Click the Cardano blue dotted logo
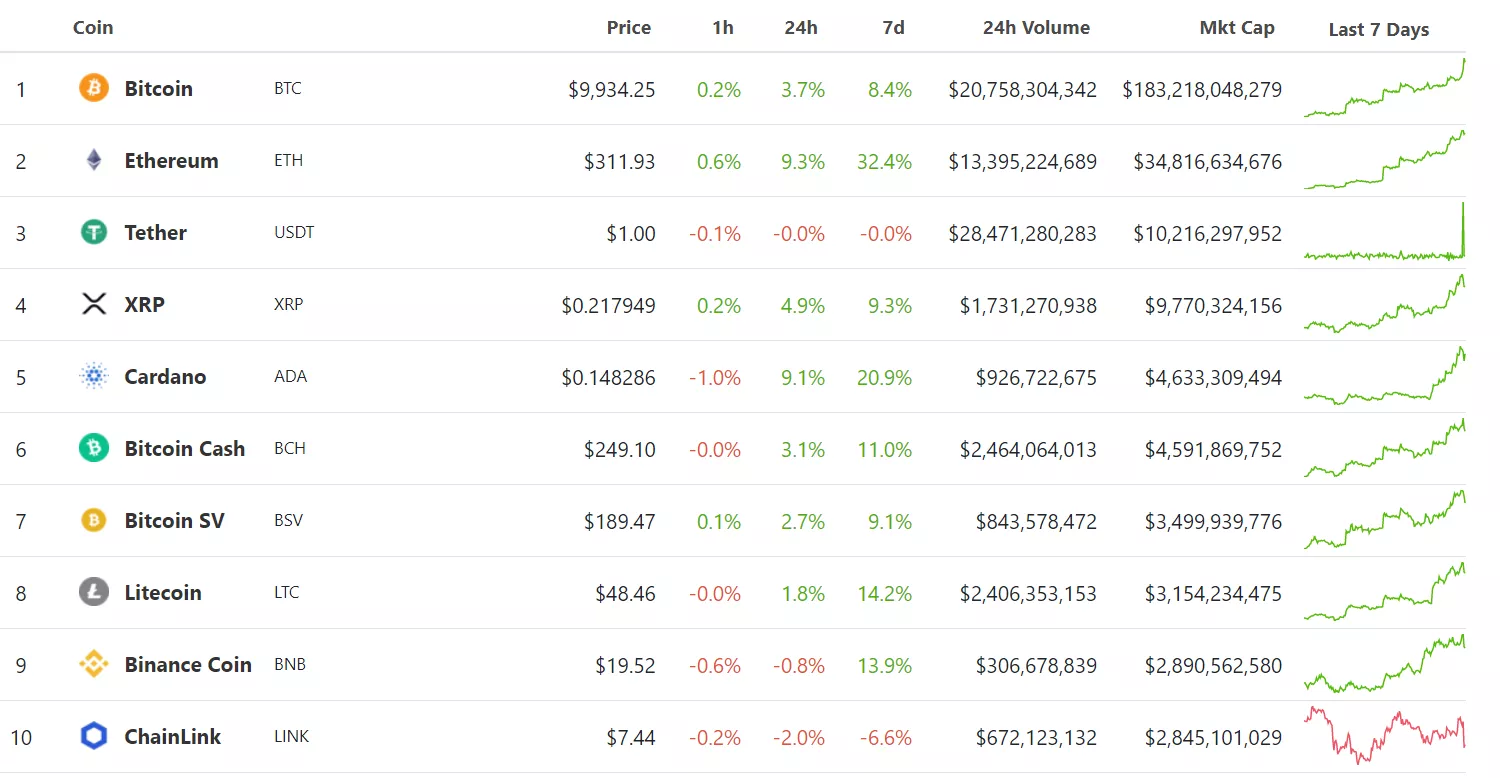Viewport: 1500px width, 778px height. (93, 376)
